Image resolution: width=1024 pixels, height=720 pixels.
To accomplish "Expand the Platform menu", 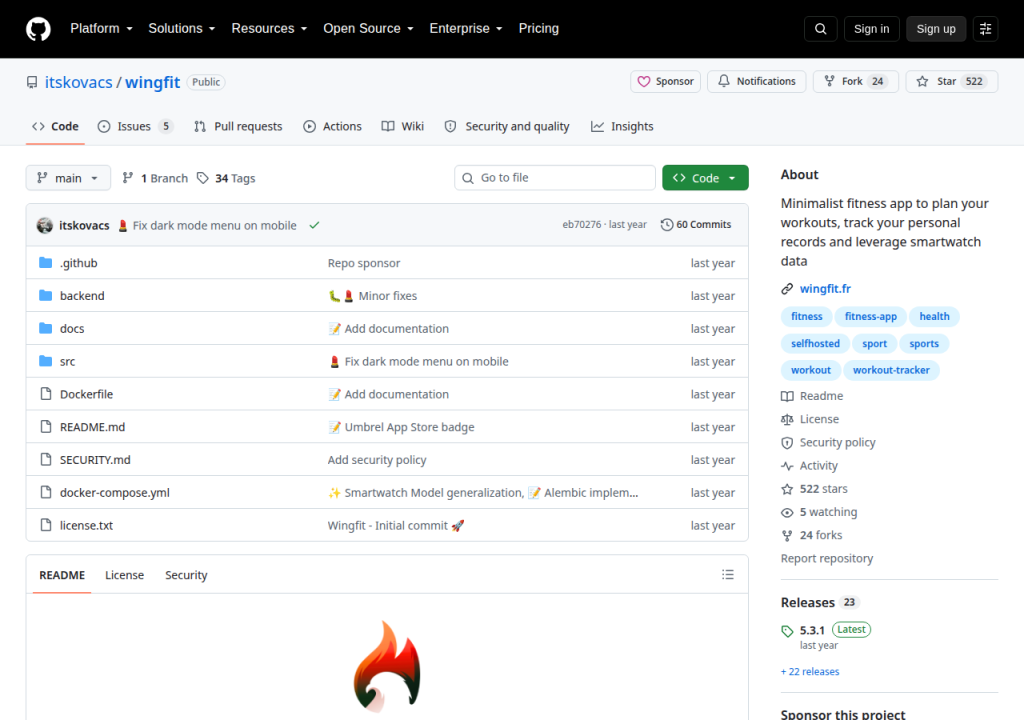I will point(101,29).
